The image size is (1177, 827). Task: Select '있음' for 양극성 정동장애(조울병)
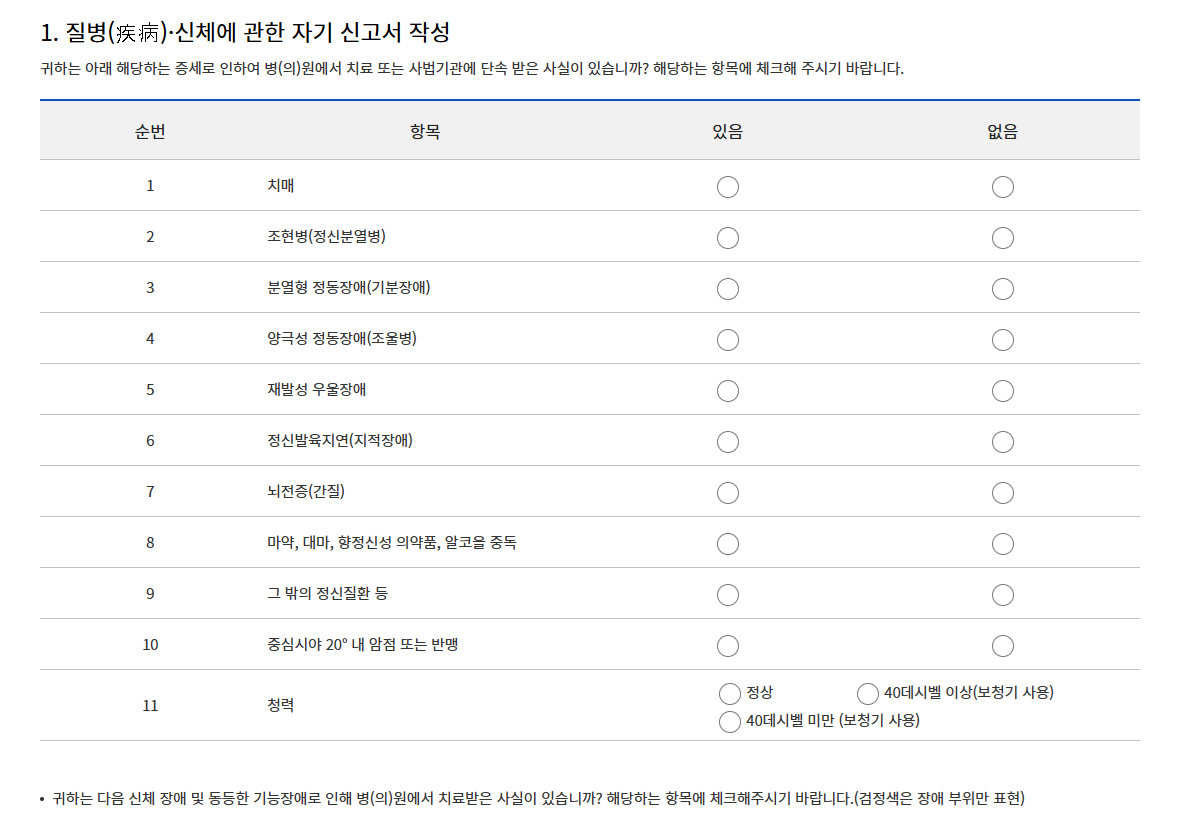[728, 339]
